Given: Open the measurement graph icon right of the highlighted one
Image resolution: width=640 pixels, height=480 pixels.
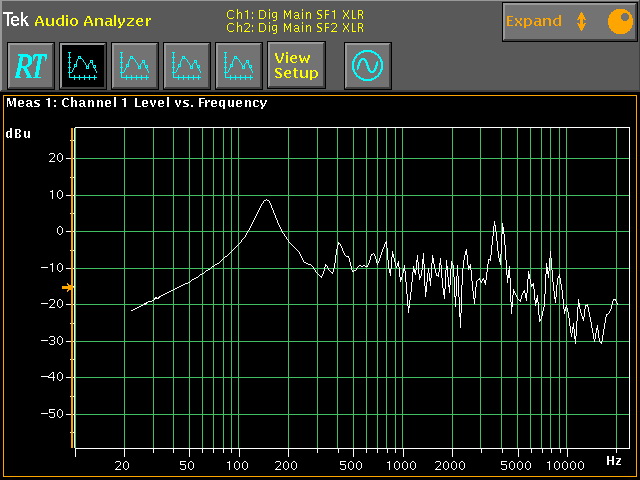Looking at the screenshot, I should coord(134,66).
